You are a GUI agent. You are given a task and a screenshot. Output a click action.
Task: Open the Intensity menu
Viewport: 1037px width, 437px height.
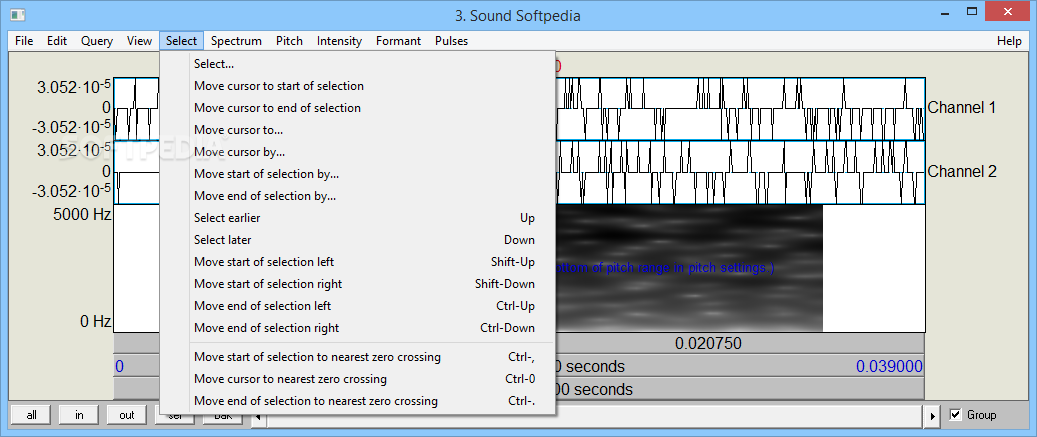[x=339, y=41]
